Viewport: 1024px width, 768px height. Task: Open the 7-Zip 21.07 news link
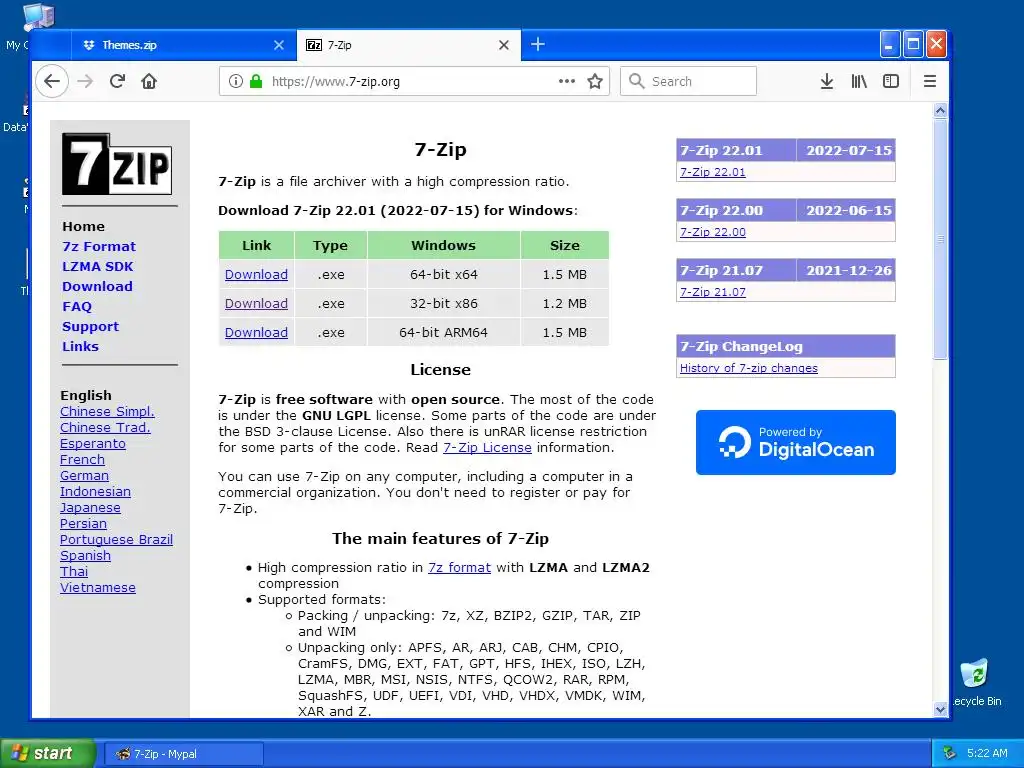pos(712,292)
